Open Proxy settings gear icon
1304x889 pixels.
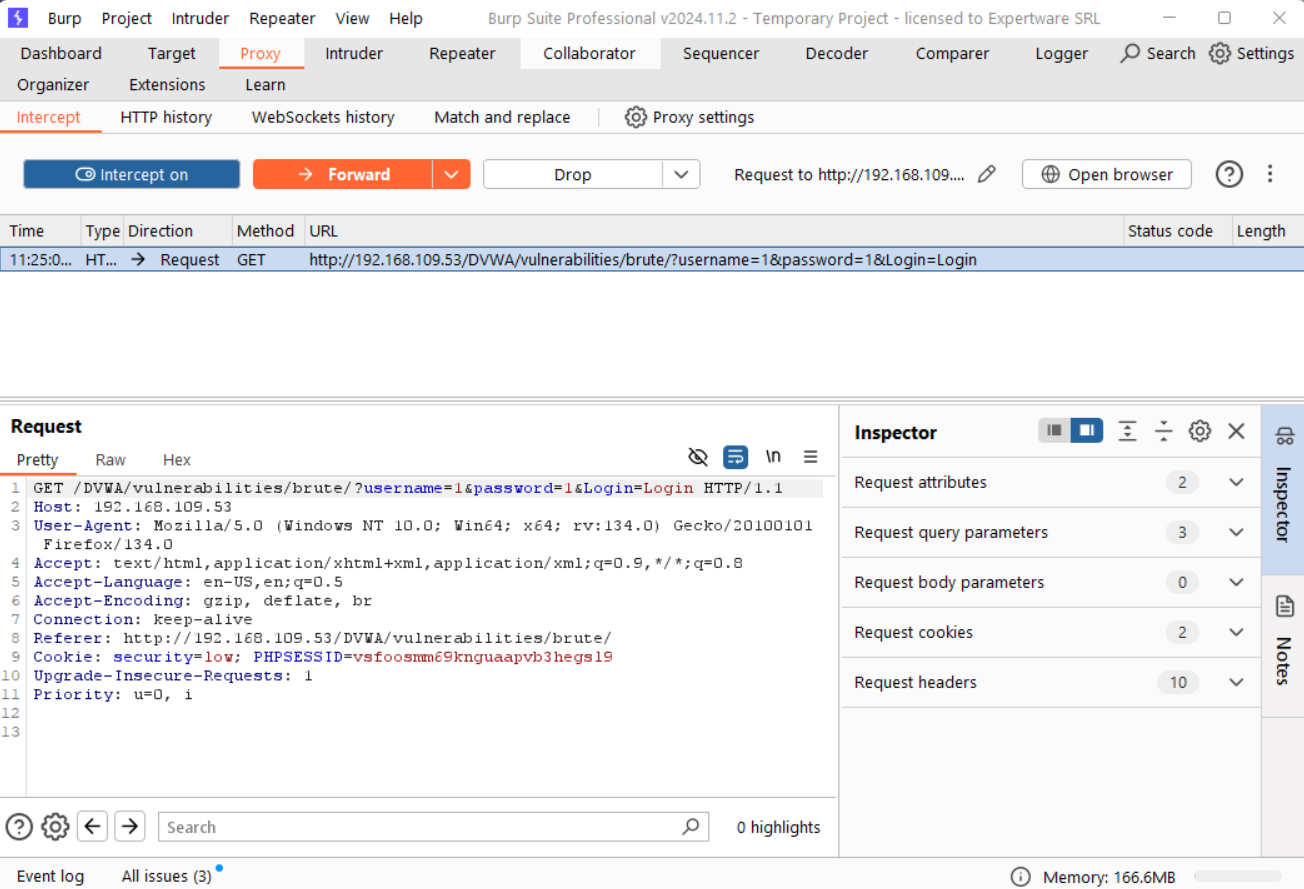(x=635, y=117)
